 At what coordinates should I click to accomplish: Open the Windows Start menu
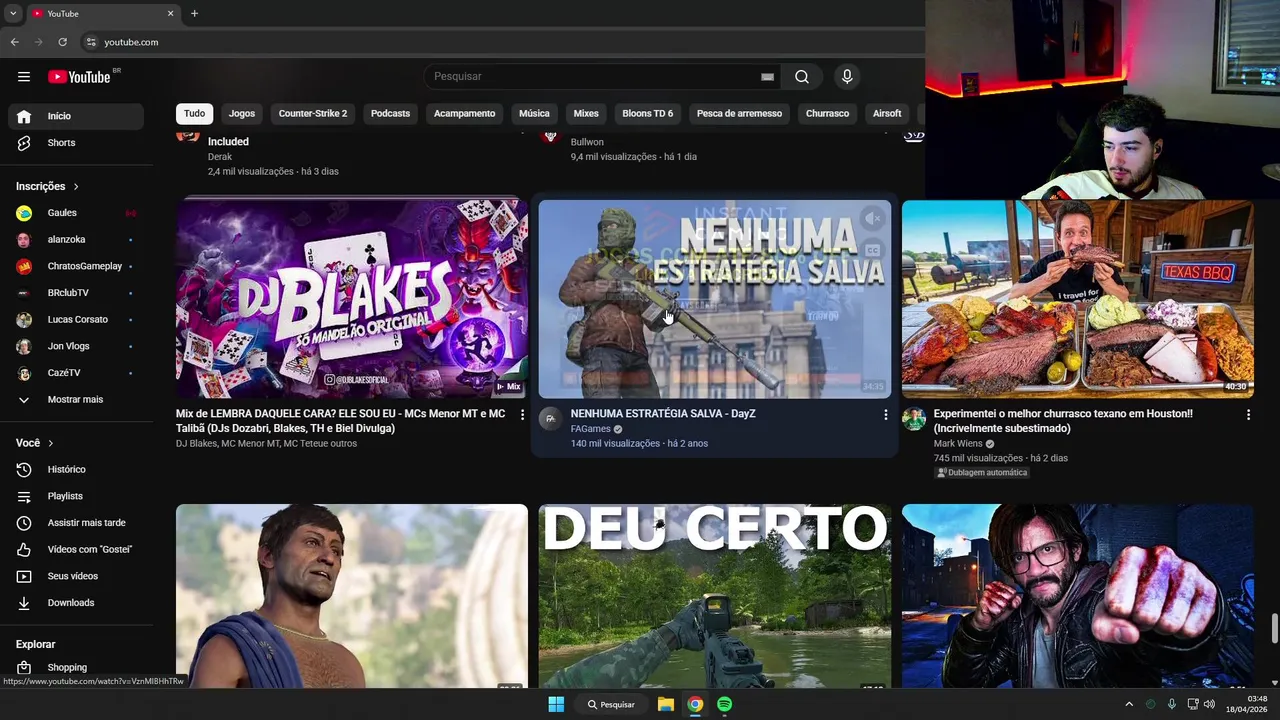pyautogui.click(x=556, y=704)
